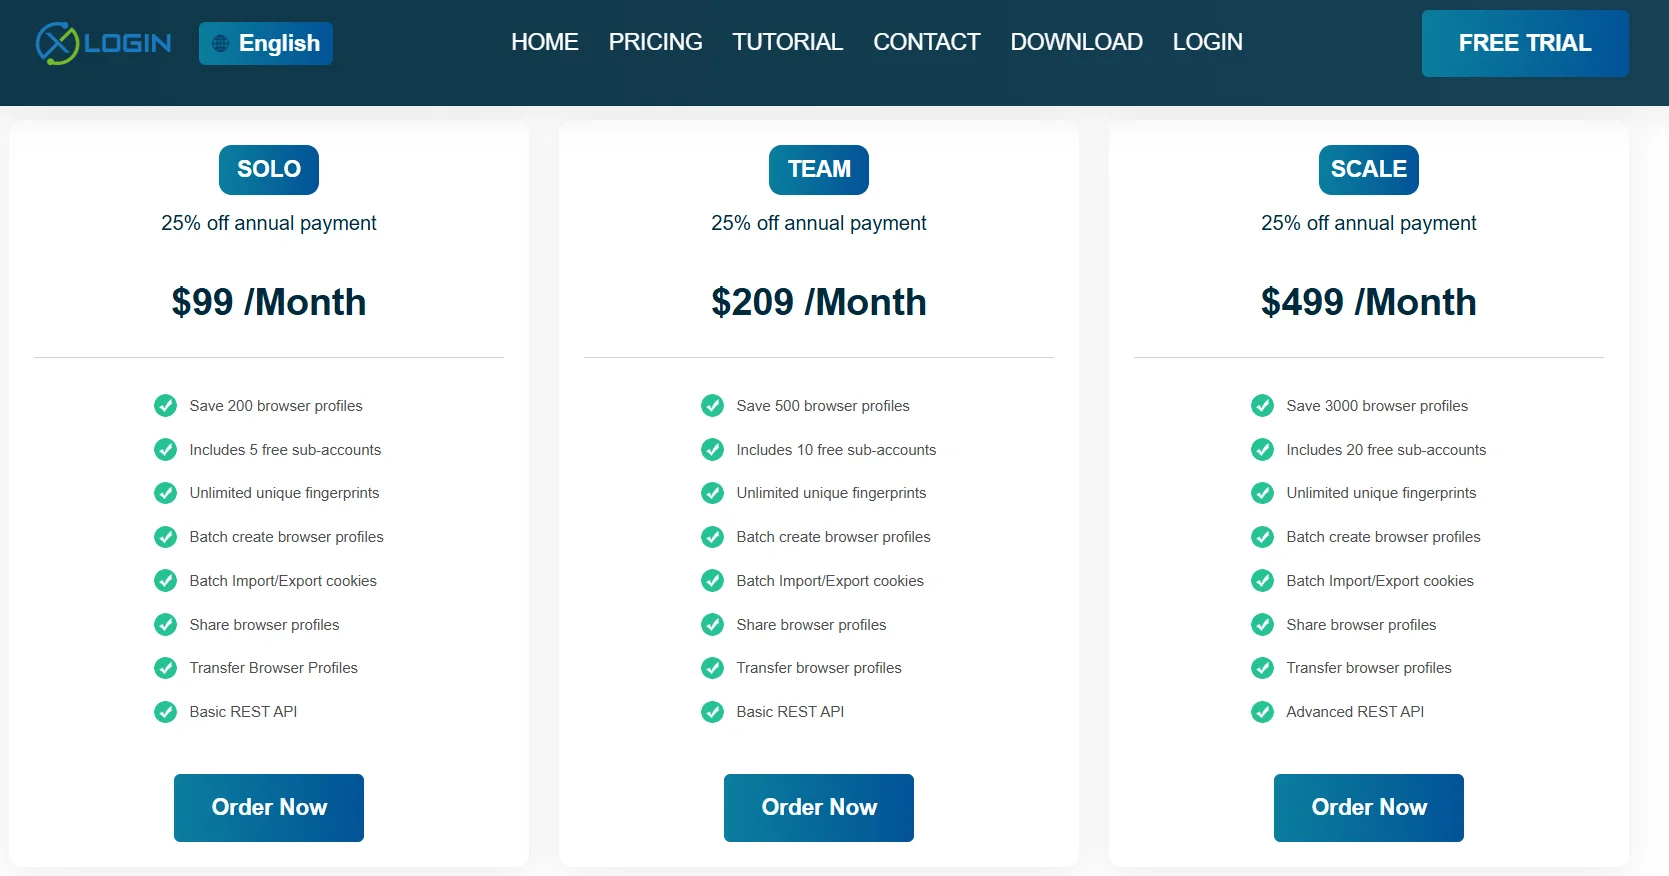Click the globe icon in the language button
Screen dimensions: 1669x876
[221, 43]
